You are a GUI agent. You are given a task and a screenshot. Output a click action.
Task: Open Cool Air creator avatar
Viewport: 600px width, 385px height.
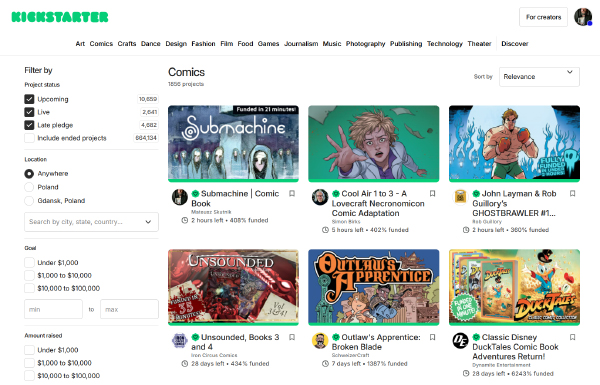pyautogui.click(x=320, y=197)
